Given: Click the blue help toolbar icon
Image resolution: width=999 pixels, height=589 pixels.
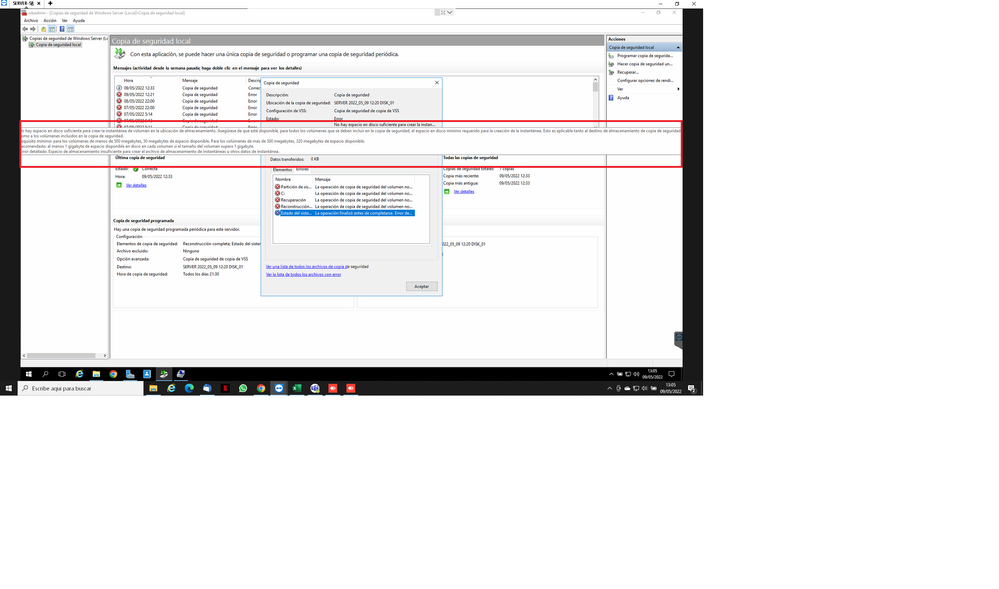Looking at the screenshot, I should click(62, 29).
